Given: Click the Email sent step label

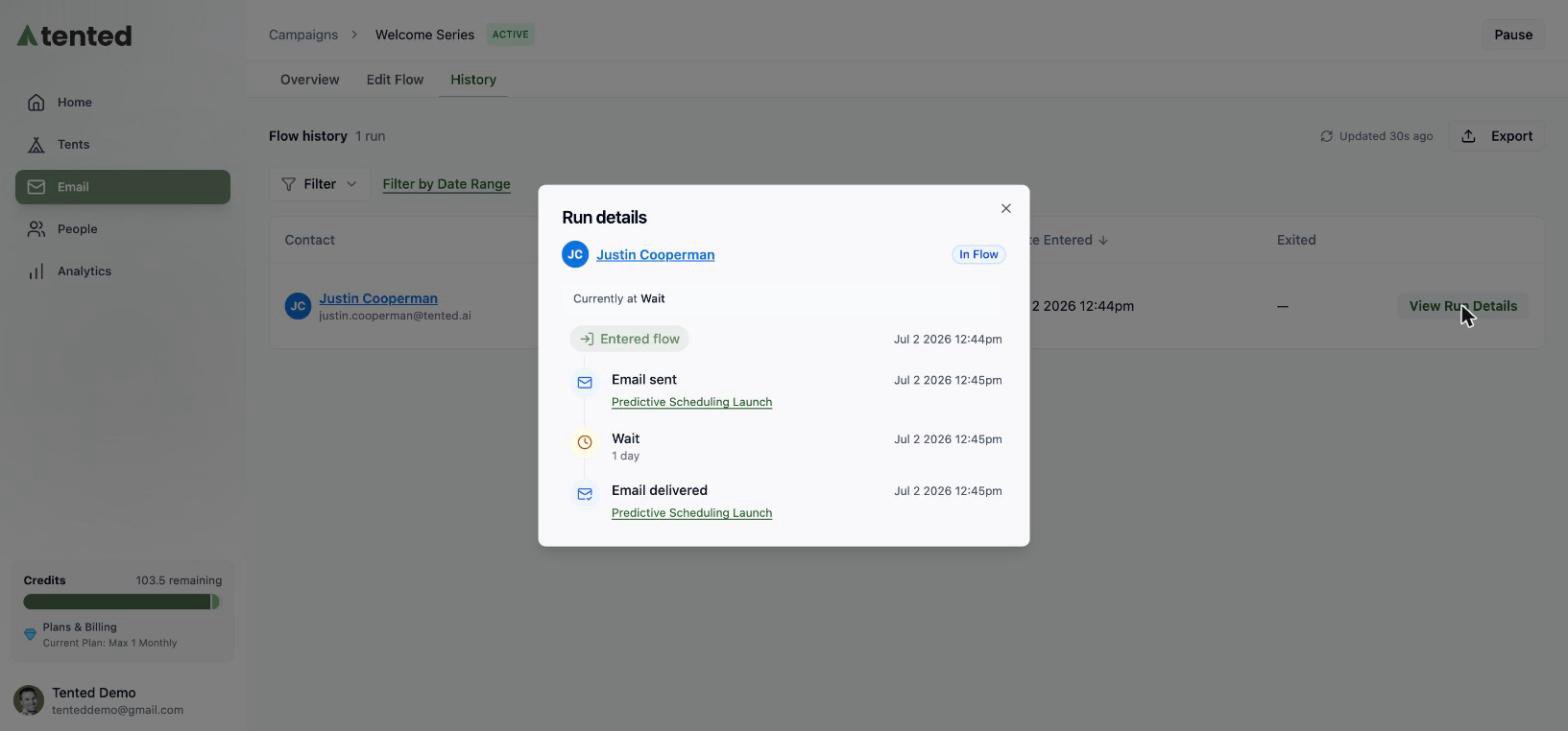Looking at the screenshot, I should [x=644, y=380].
